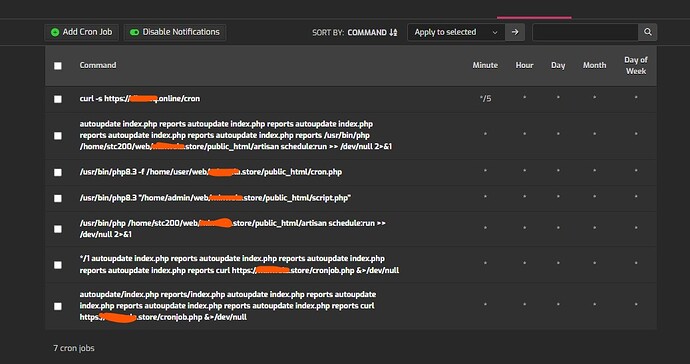Viewport: 690px width, 364px height.
Task: Change the sort by COMMAND option
Action: click(372, 33)
